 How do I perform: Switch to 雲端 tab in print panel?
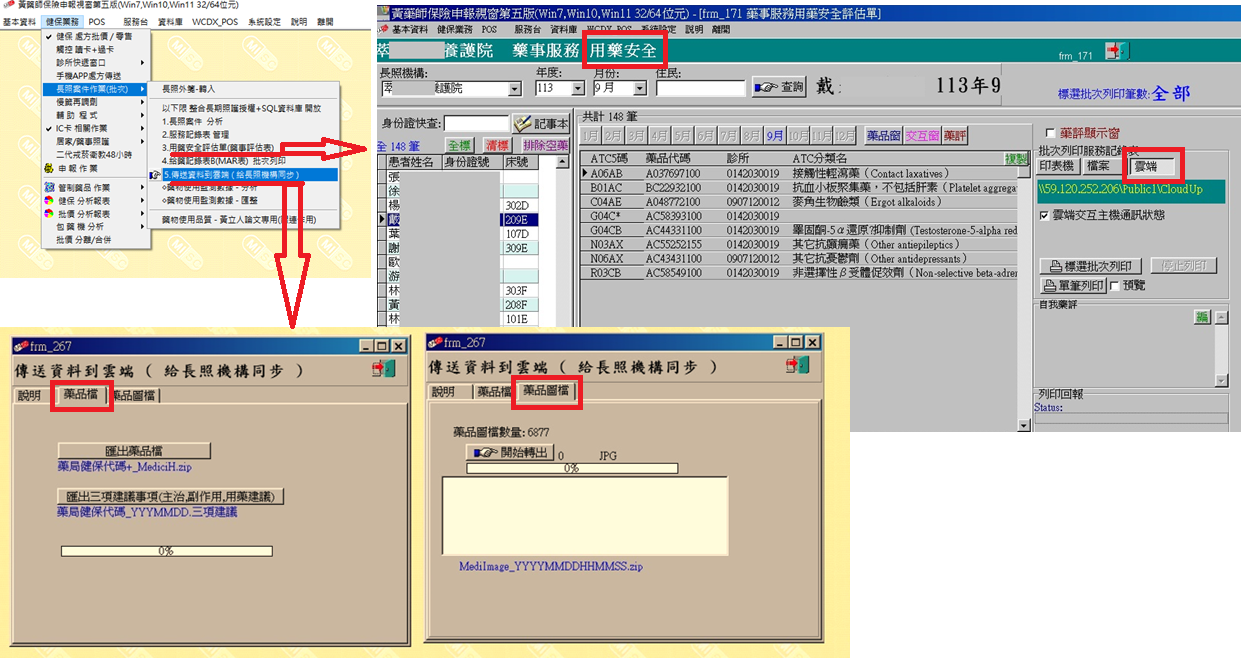pyautogui.click(x=1152, y=166)
